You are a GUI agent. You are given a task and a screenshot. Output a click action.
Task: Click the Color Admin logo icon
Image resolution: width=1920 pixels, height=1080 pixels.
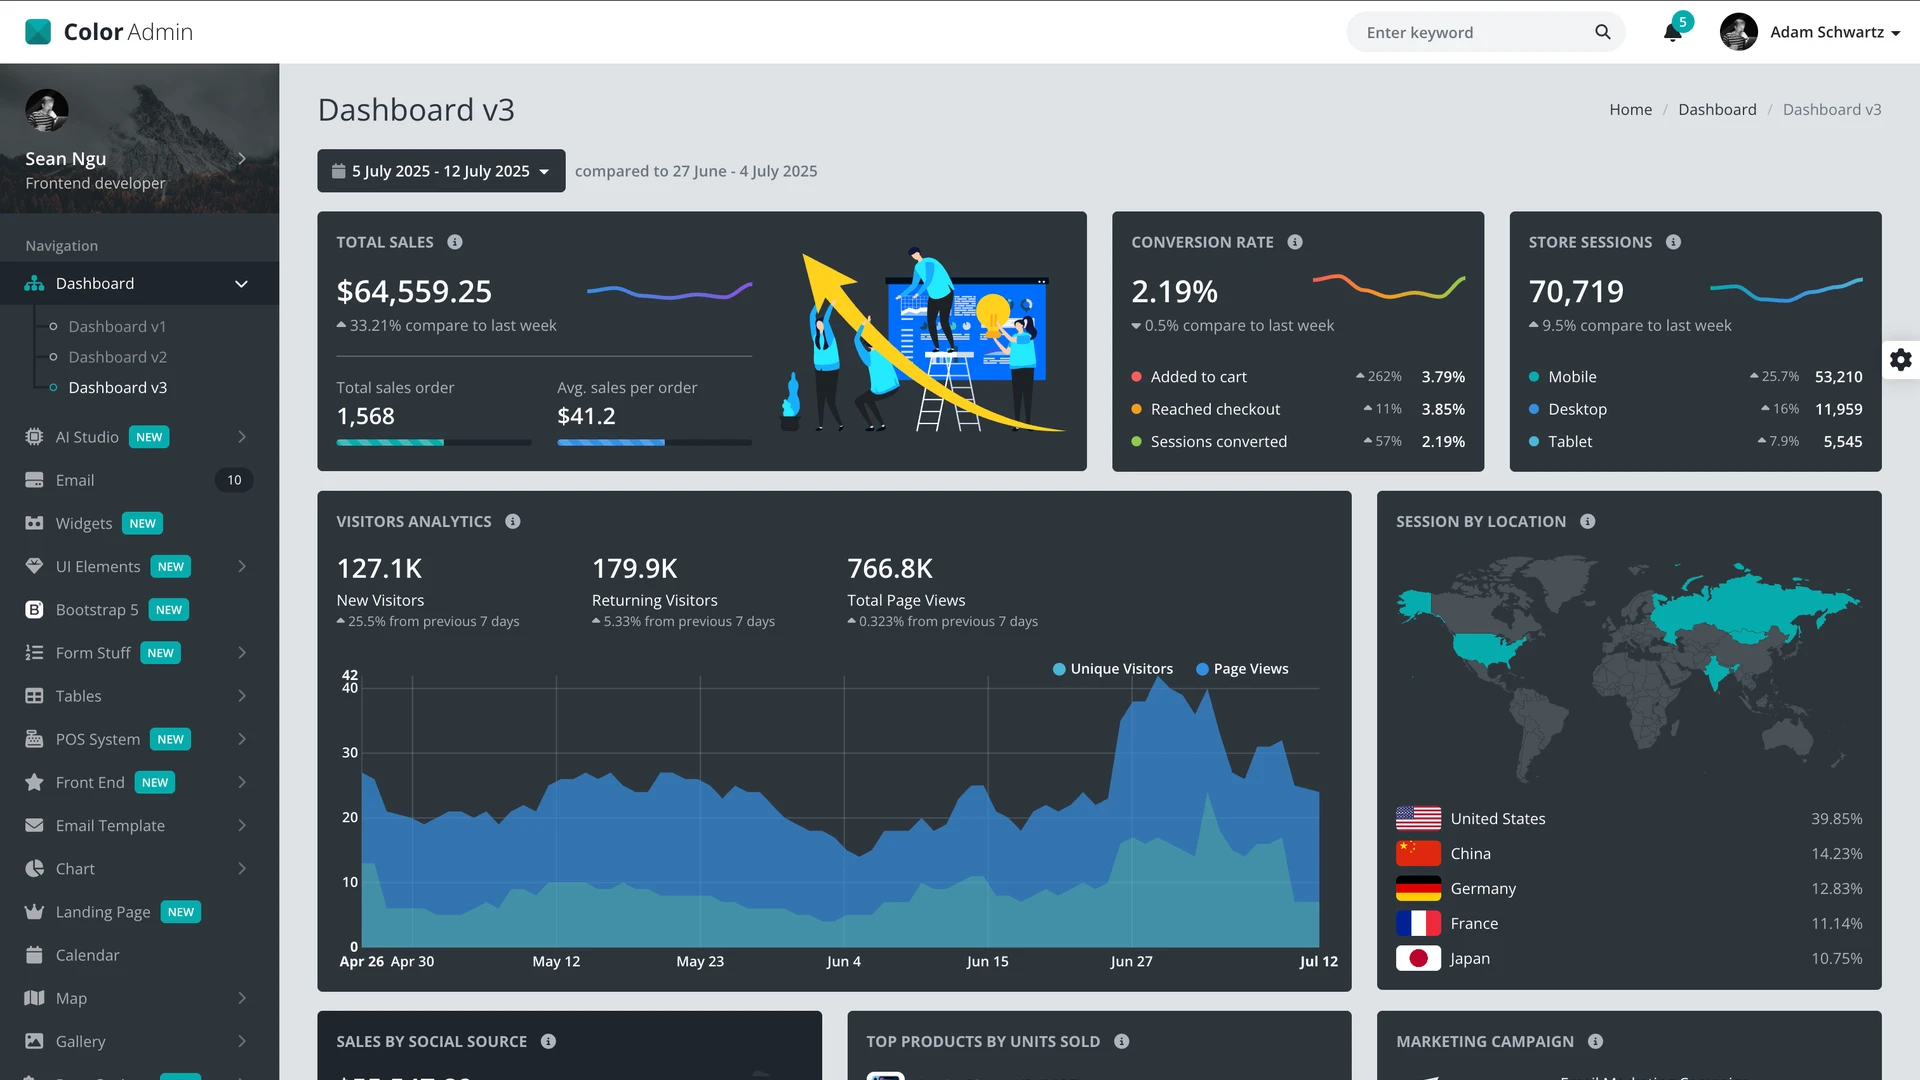(x=38, y=32)
